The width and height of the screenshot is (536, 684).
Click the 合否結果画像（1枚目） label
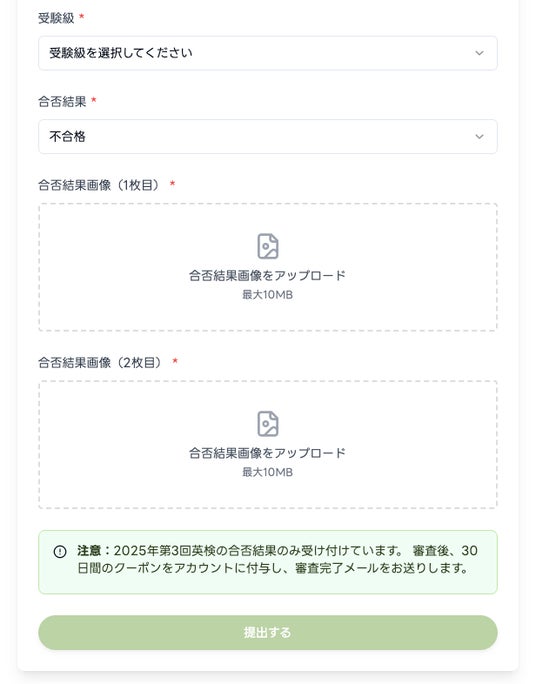tap(99, 185)
